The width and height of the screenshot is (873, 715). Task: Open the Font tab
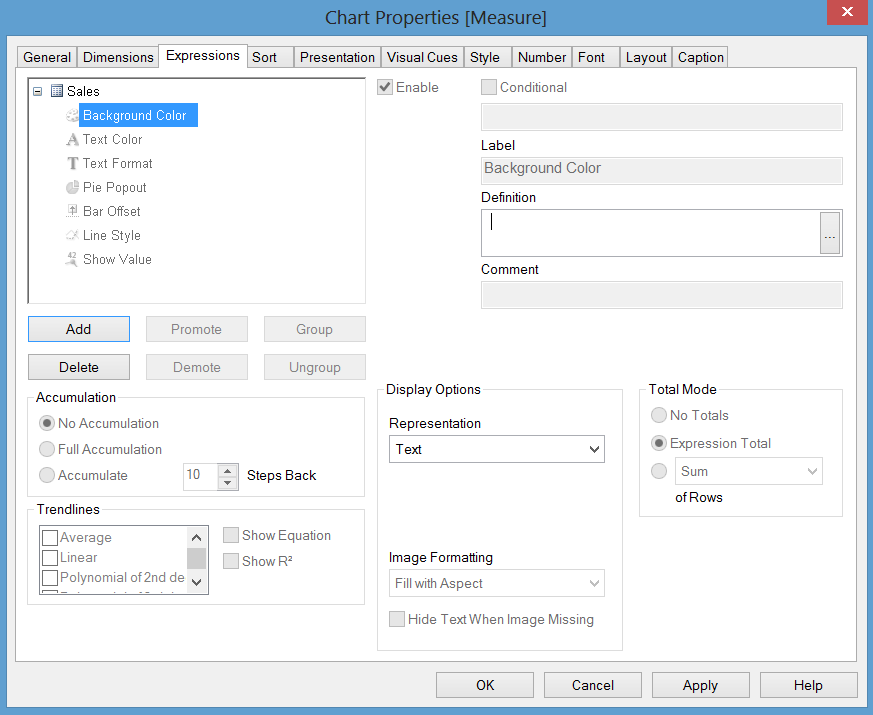pos(596,57)
